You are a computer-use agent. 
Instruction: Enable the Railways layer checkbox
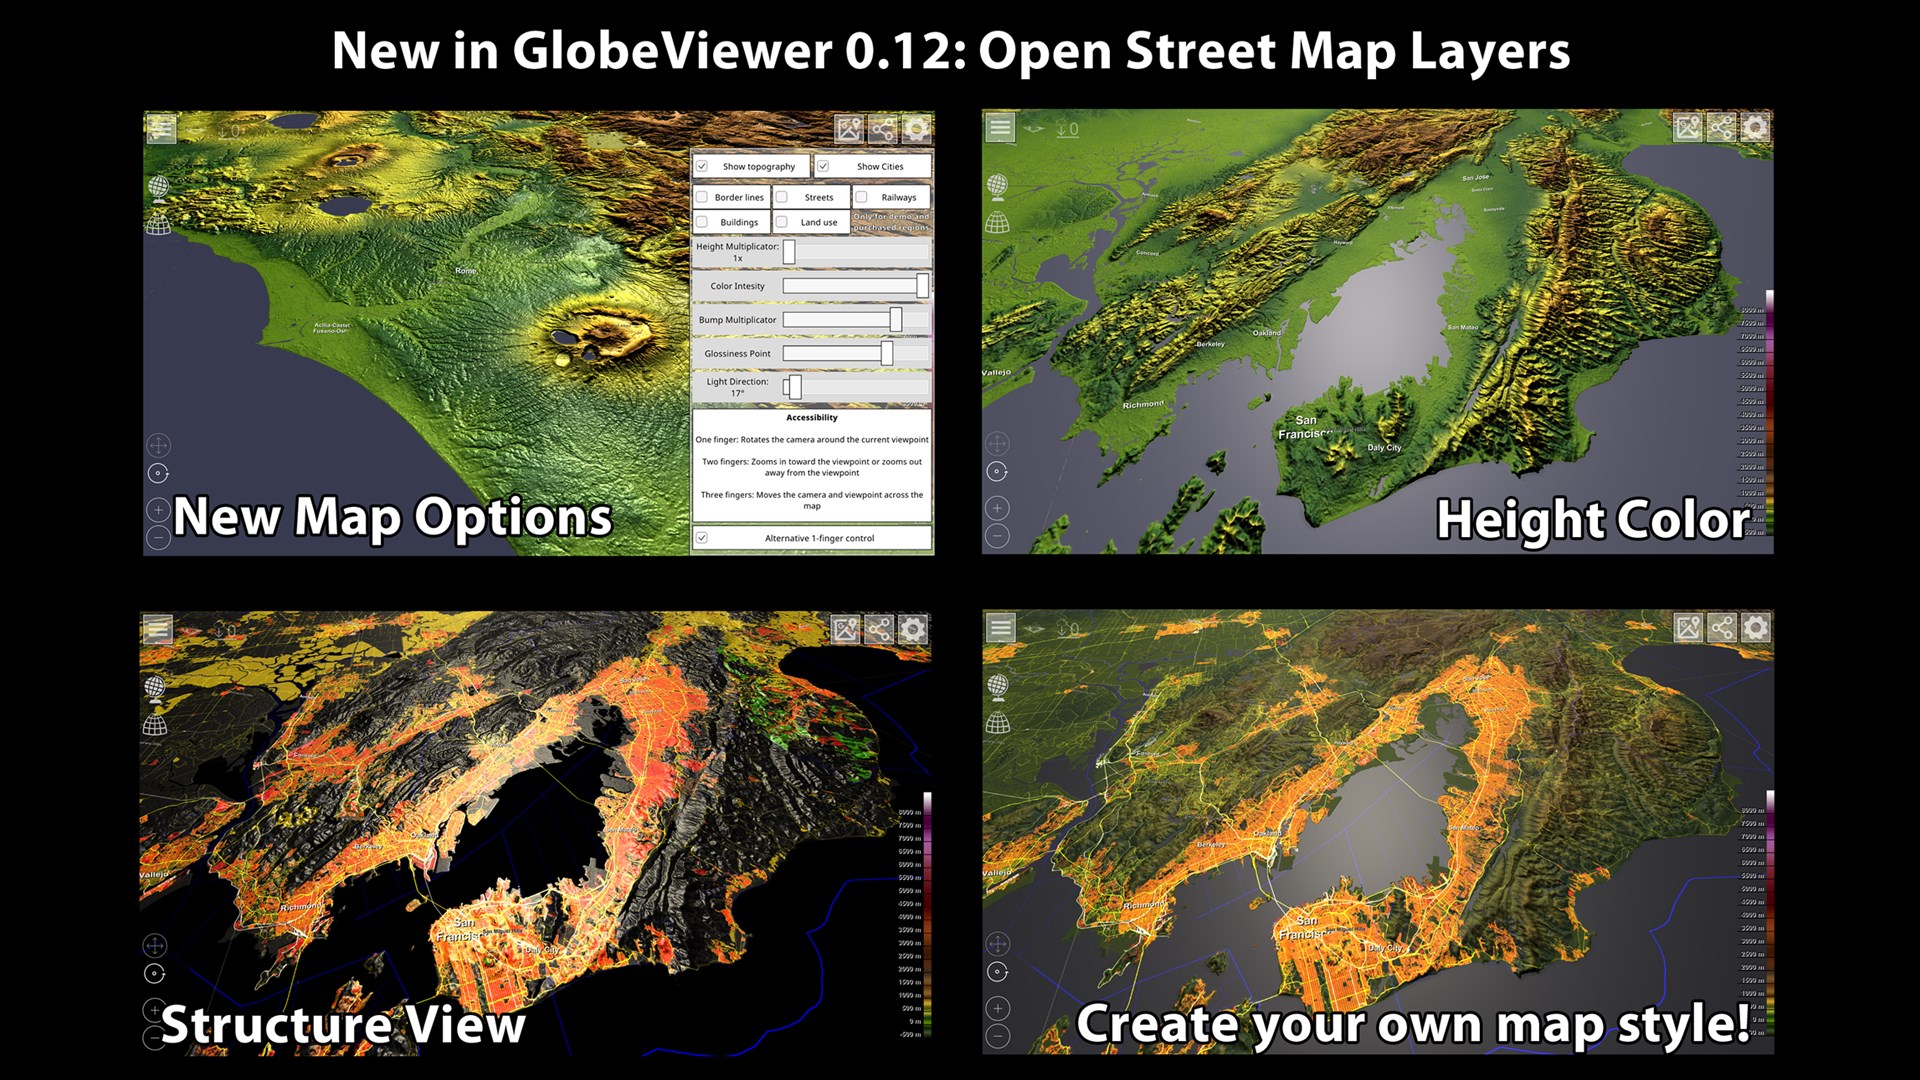point(861,197)
